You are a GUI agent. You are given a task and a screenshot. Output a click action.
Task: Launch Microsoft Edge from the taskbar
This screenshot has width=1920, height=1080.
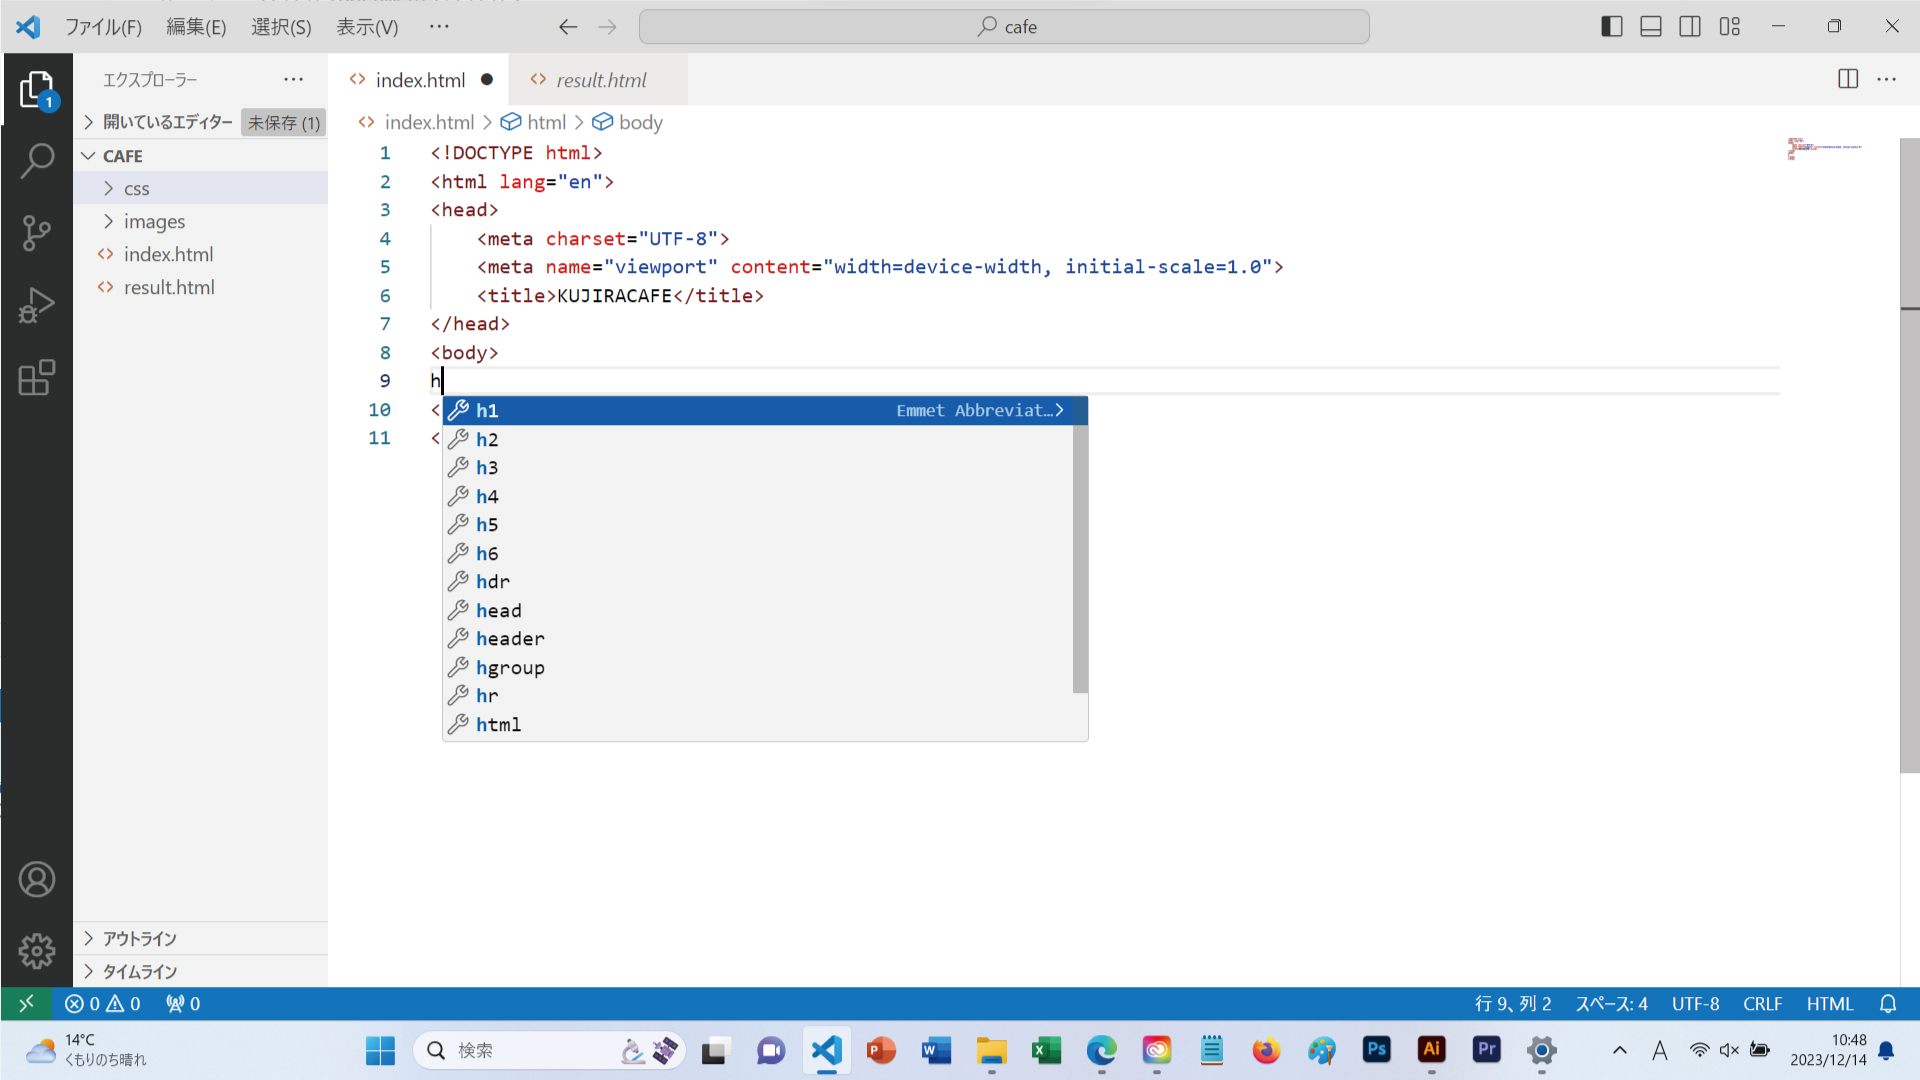click(x=1101, y=1051)
